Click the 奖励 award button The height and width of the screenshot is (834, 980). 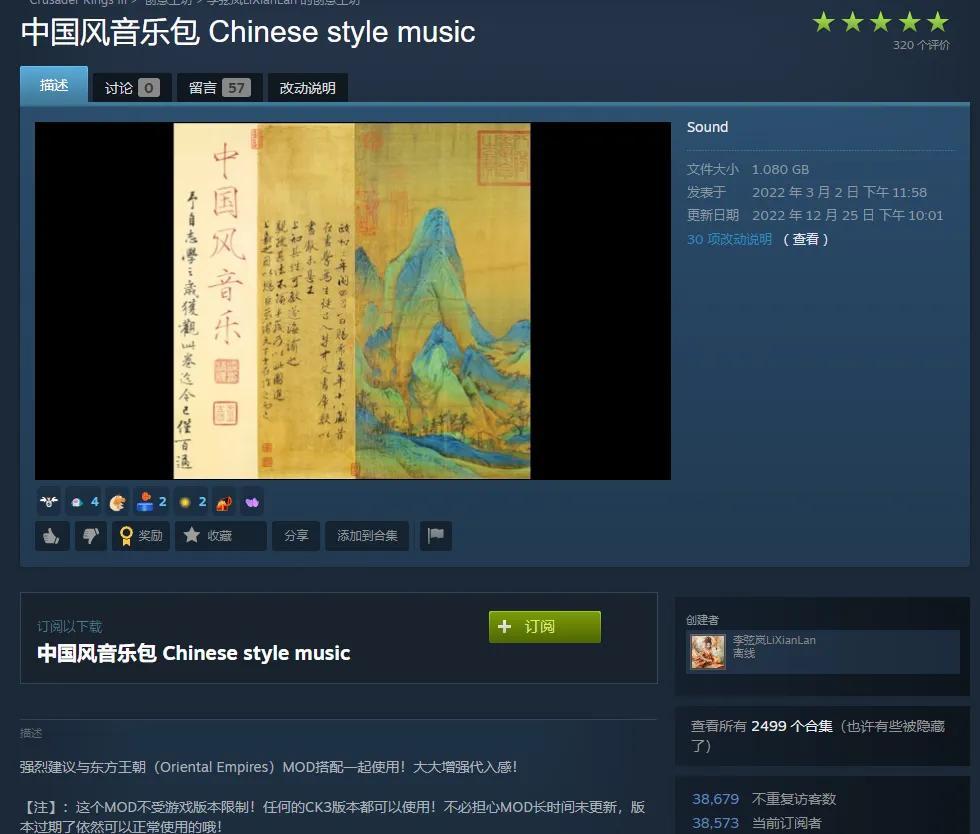click(141, 536)
